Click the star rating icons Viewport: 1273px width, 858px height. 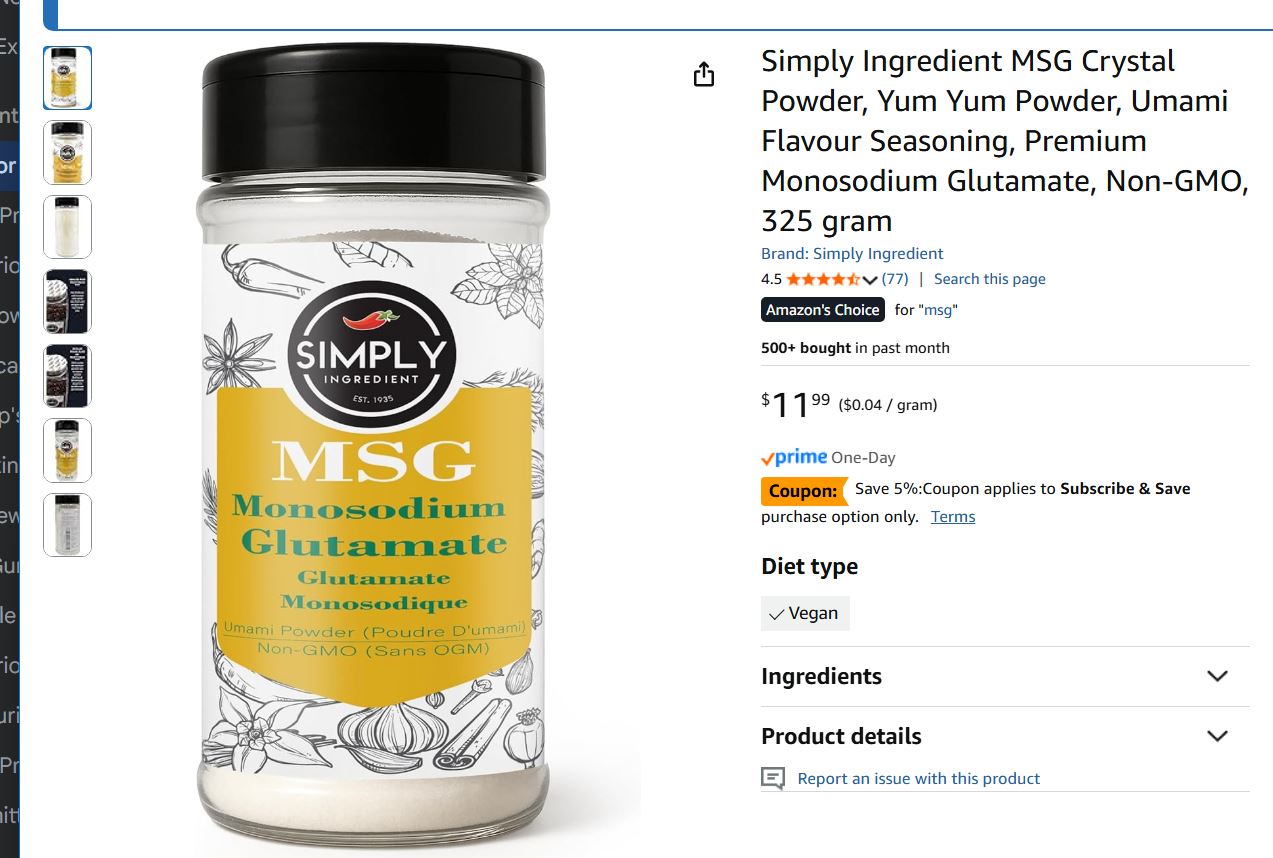[823, 279]
